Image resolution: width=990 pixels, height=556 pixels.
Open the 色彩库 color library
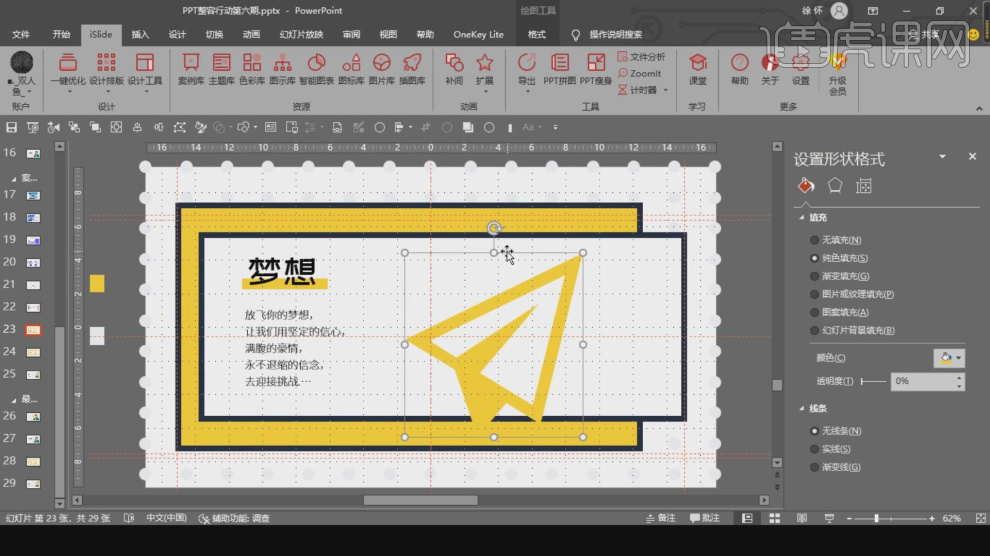252,69
